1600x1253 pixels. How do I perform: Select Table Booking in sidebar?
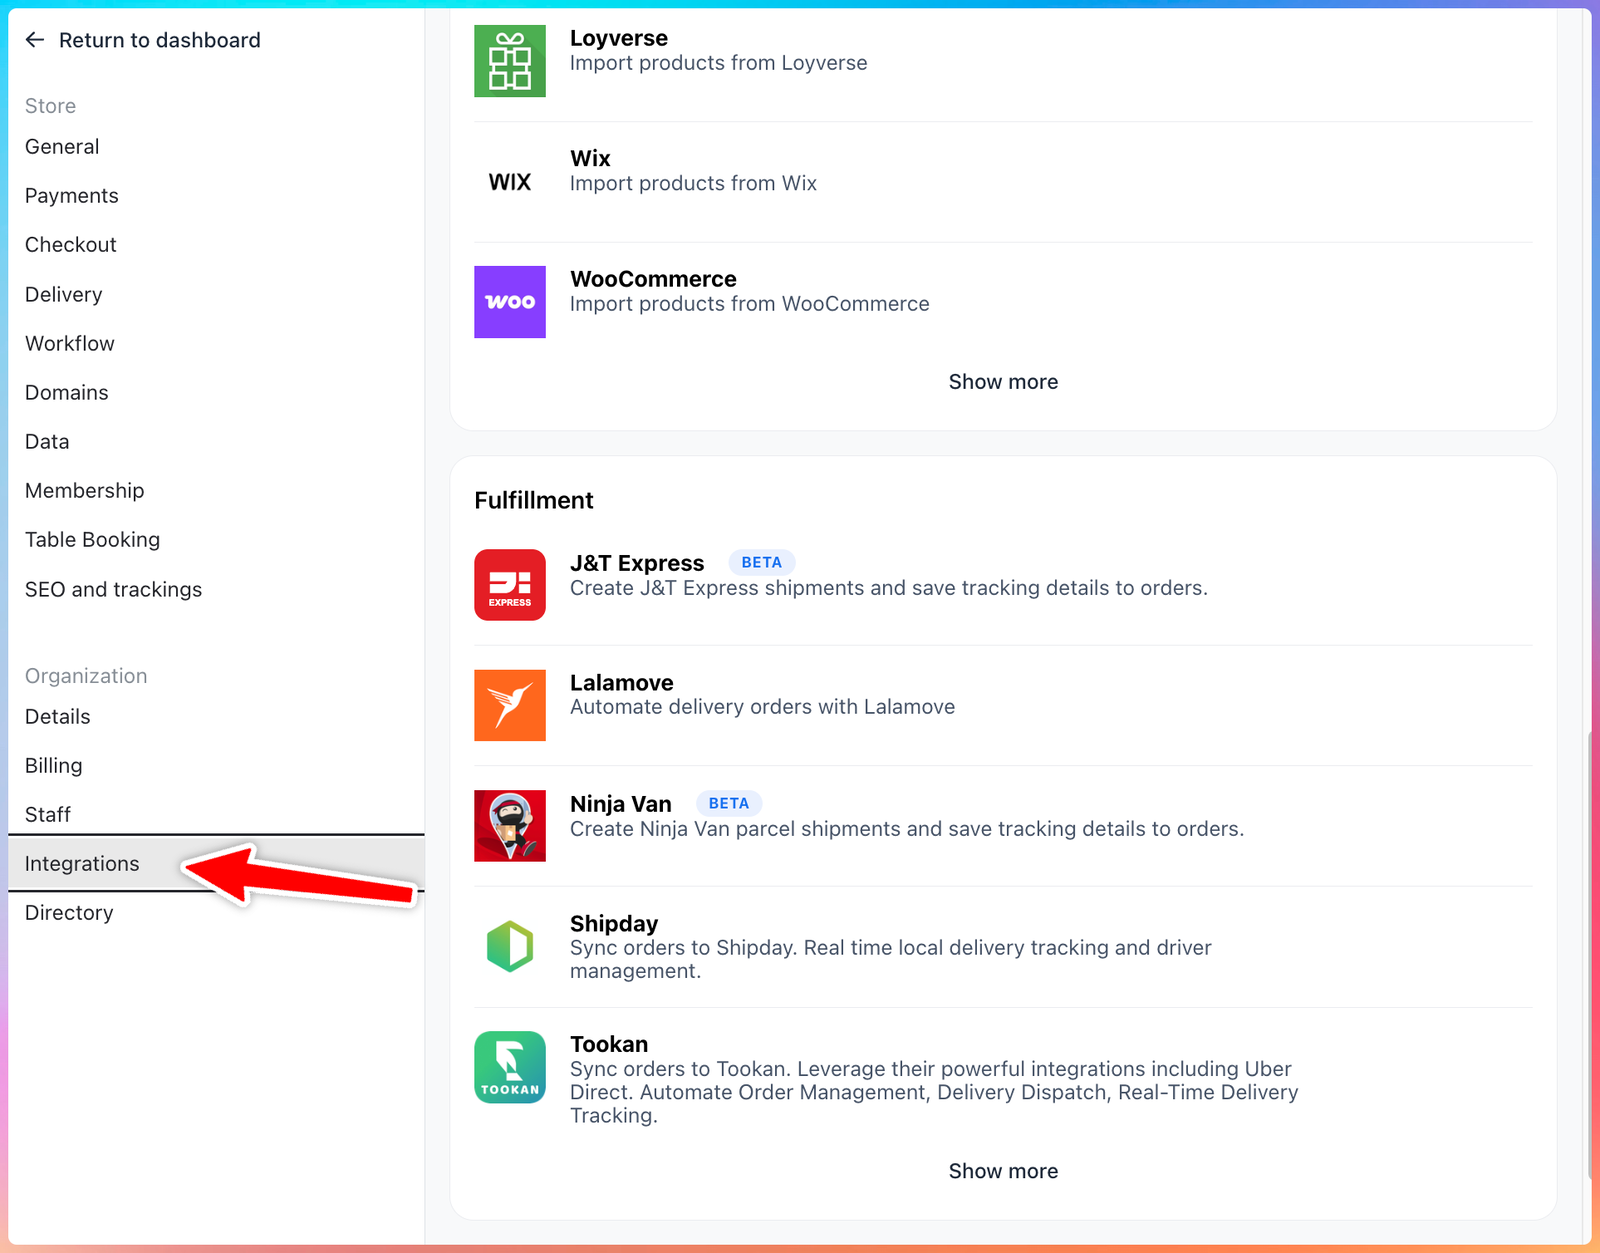point(93,540)
